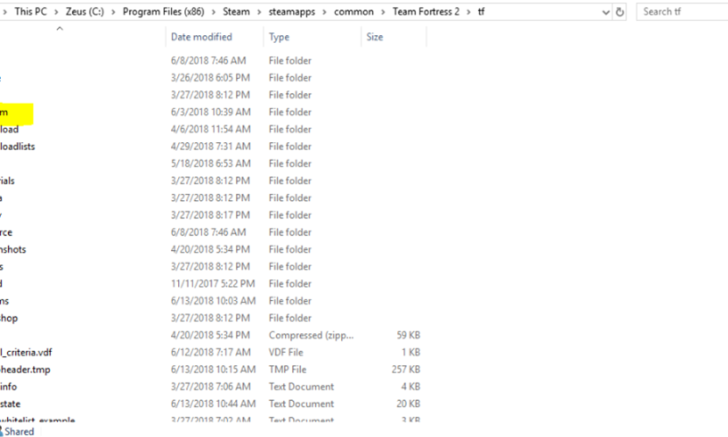Click 'Shared' status at window bottom
The width and height of the screenshot is (728, 437).
17,431
